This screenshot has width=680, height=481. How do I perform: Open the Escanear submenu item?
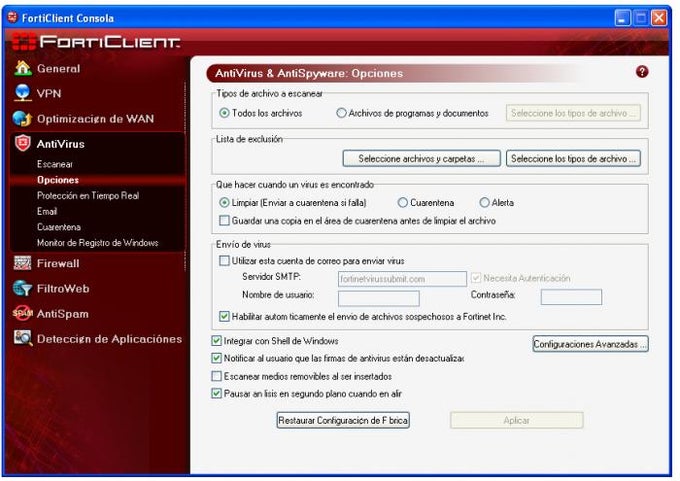click(x=55, y=164)
